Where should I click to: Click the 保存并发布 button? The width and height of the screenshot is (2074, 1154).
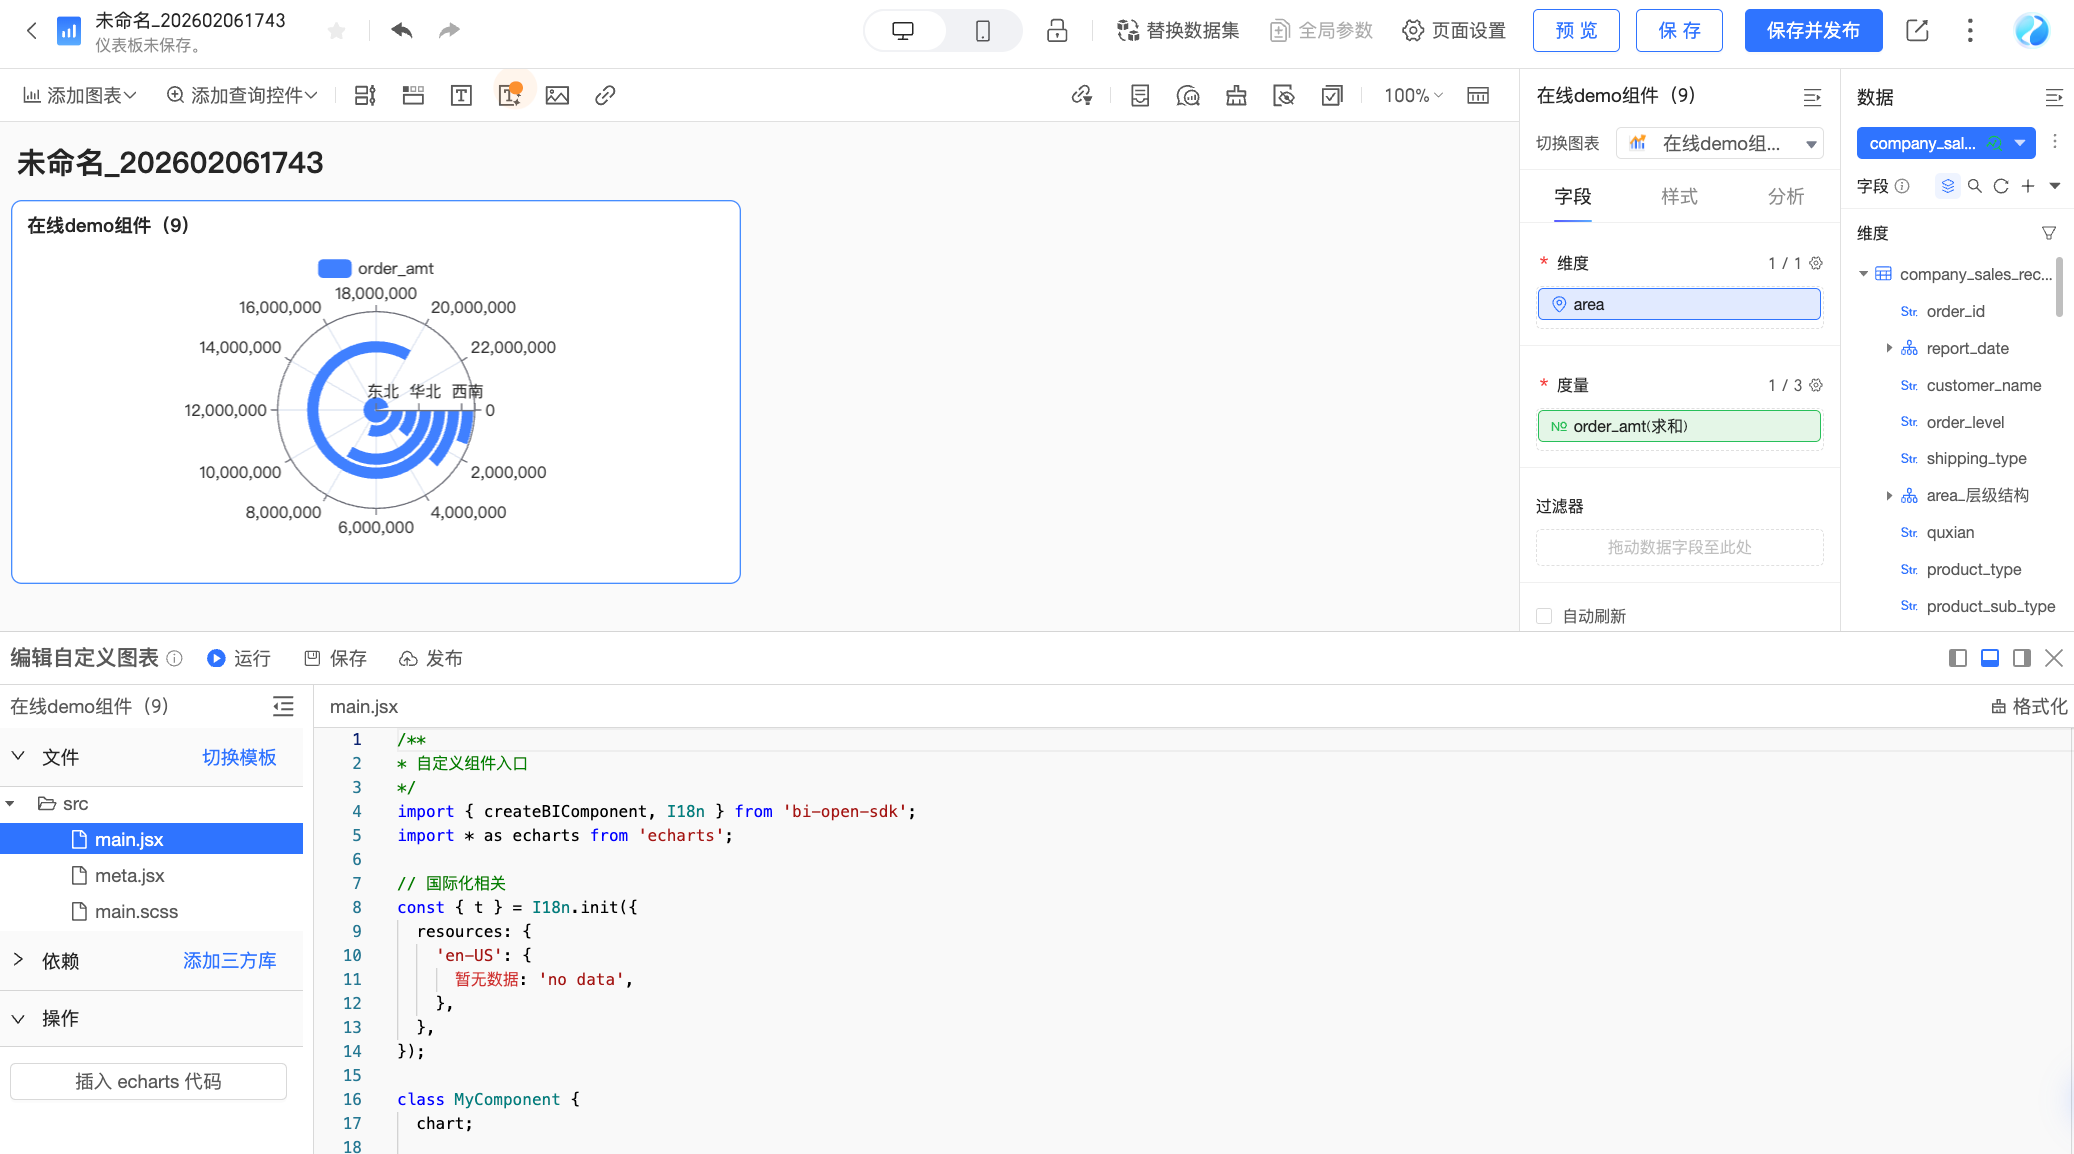point(1812,31)
